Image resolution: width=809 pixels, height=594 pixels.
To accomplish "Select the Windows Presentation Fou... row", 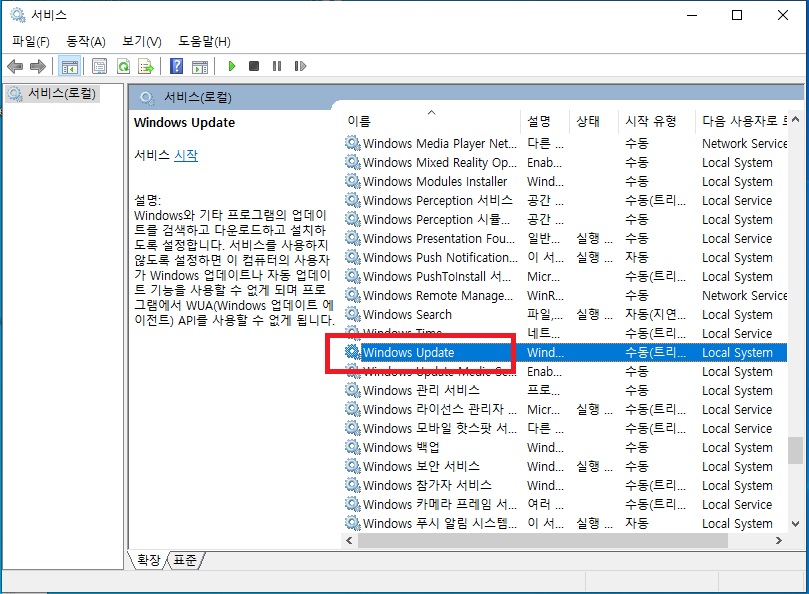I will [x=565, y=238].
